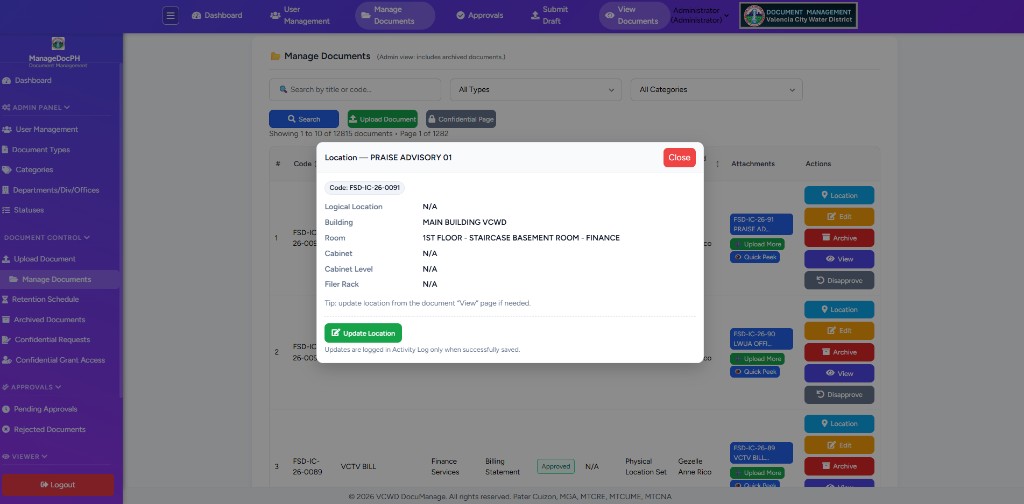The width and height of the screenshot is (1024, 504).
Task: Click Upload More for row 1
Action: pos(758,244)
